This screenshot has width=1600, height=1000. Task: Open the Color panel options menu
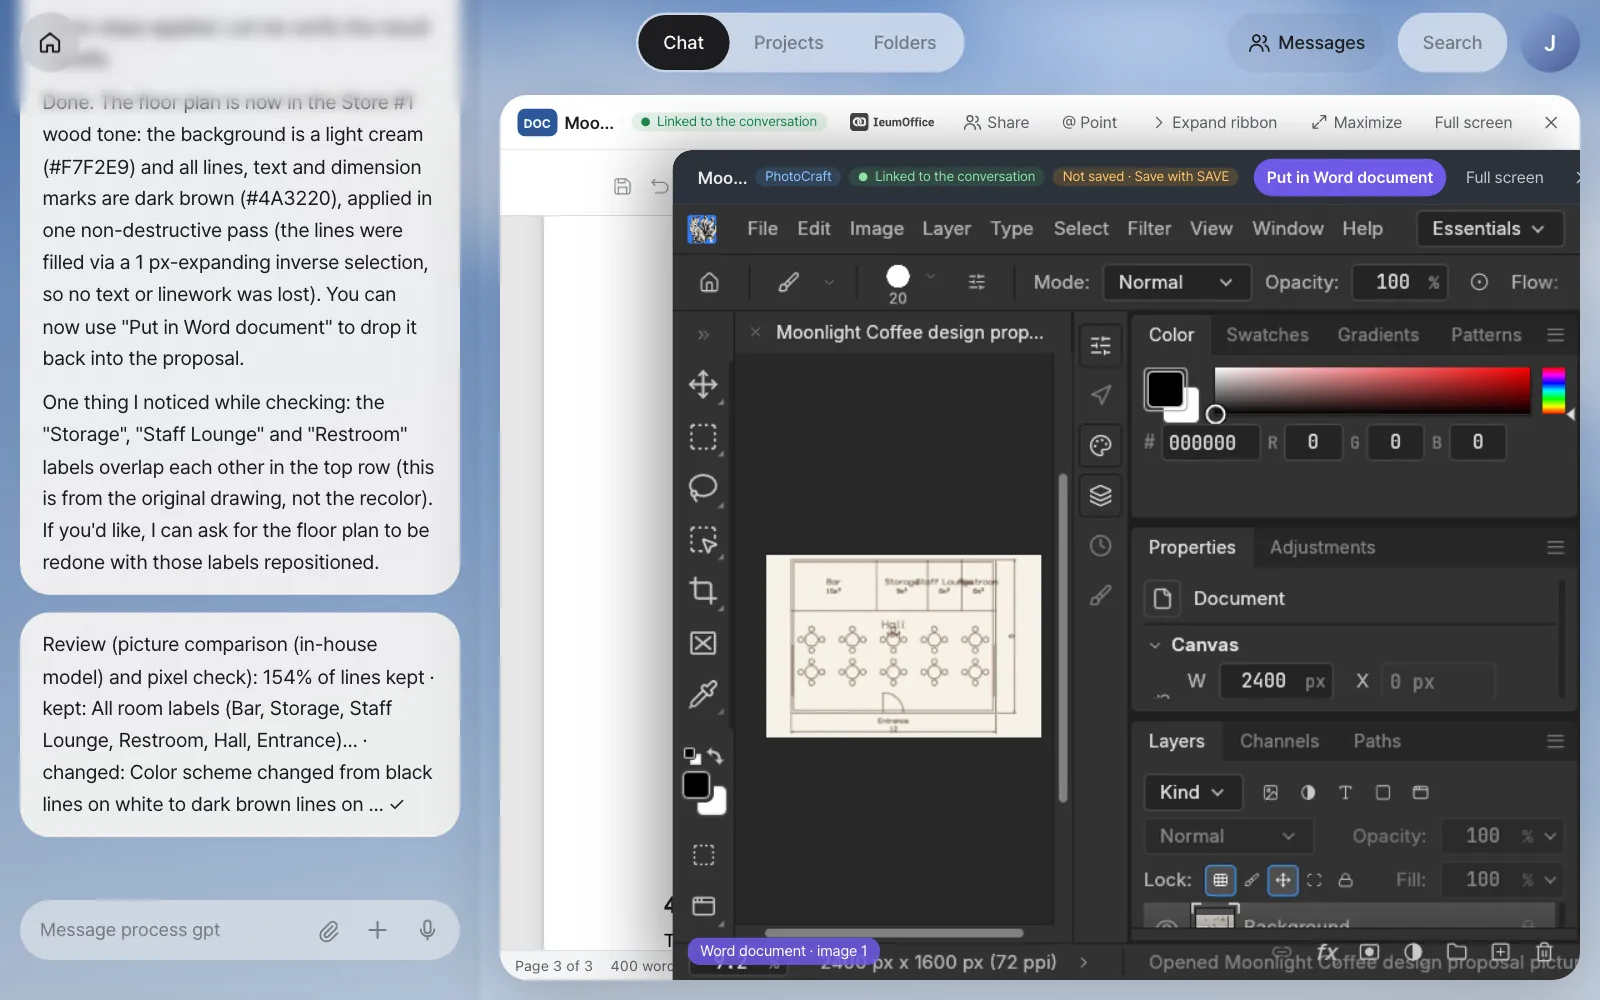1555,335
